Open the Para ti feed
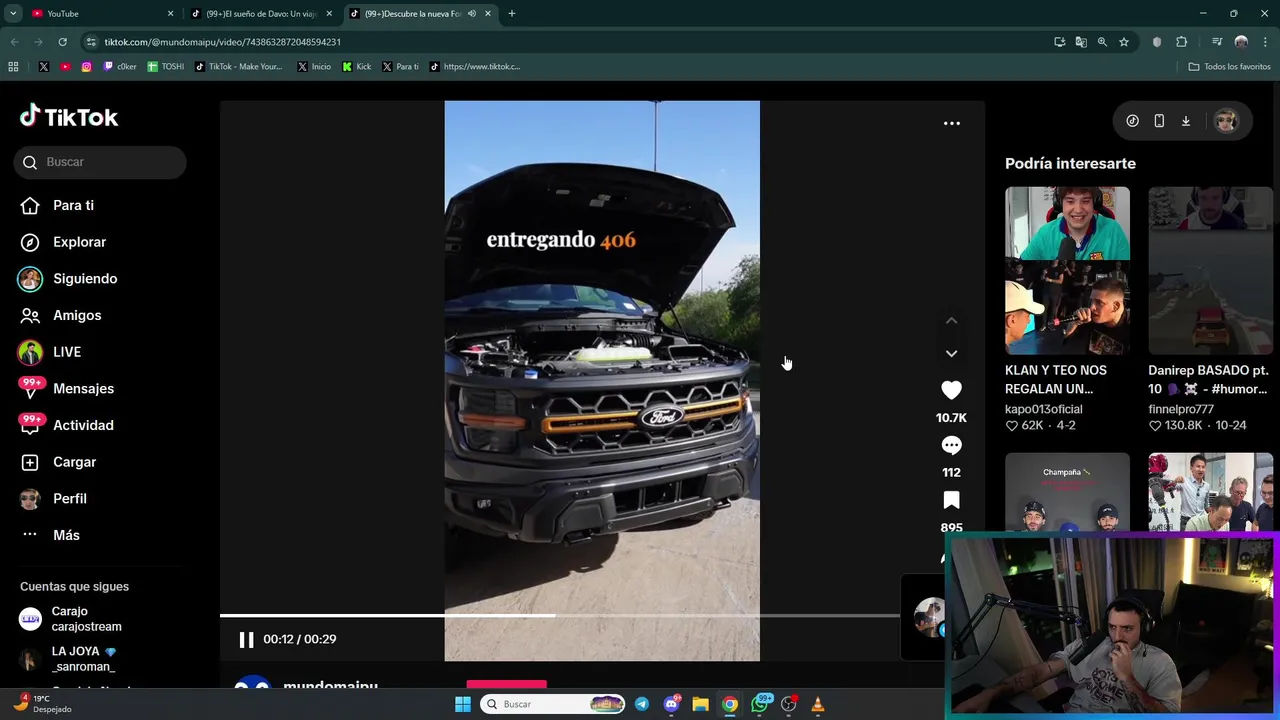This screenshot has width=1280, height=720. [56, 205]
